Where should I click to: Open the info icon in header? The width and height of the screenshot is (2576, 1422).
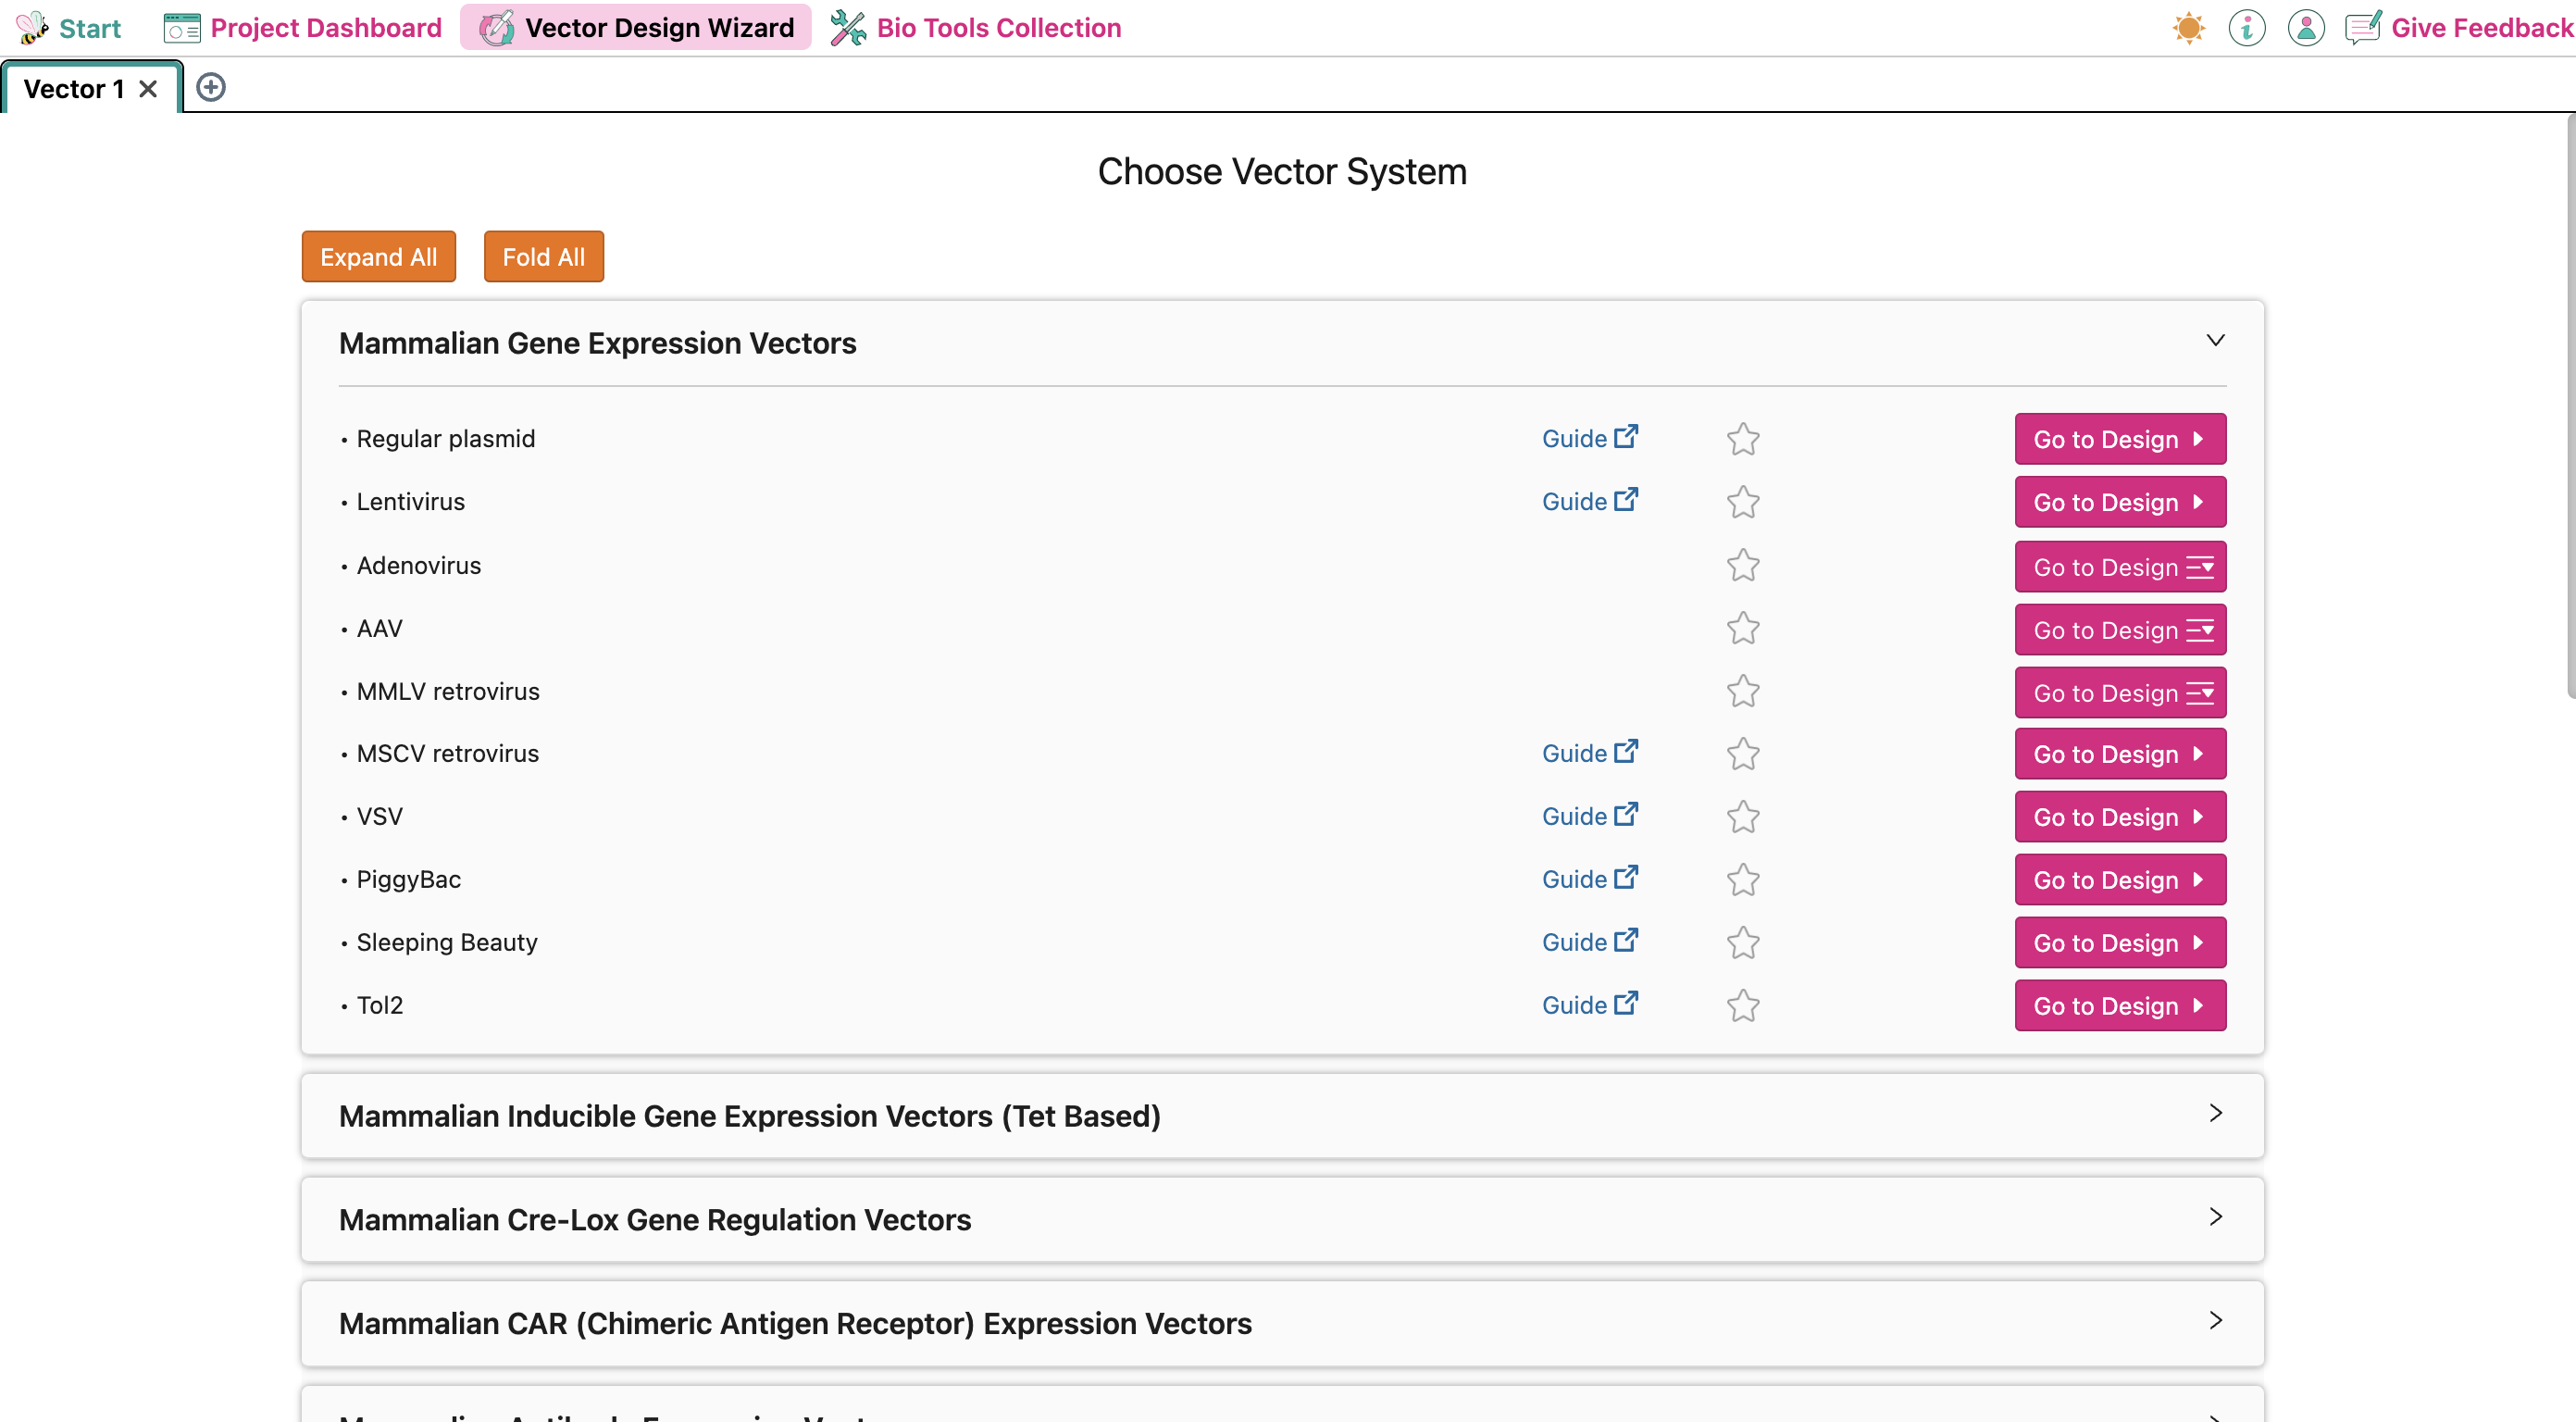tap(2246, 28)
